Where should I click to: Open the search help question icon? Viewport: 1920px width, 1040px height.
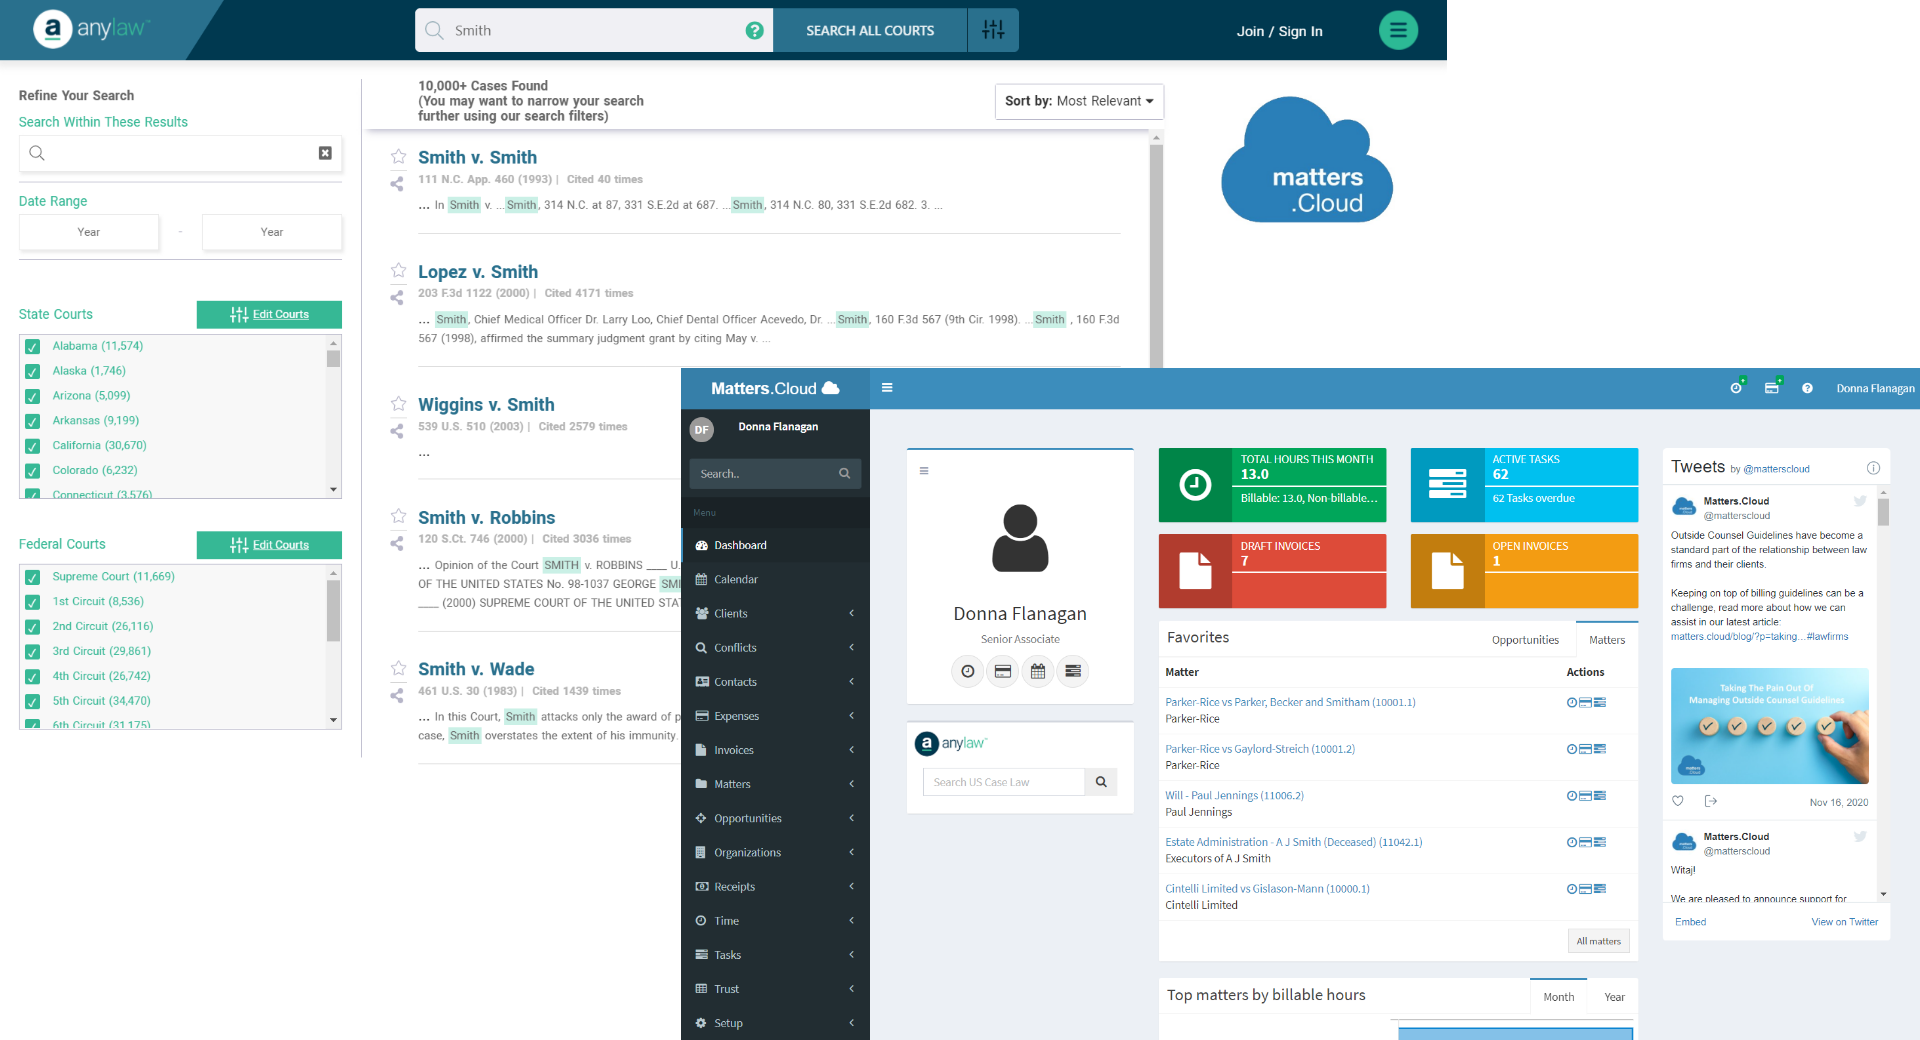point(754,31)
